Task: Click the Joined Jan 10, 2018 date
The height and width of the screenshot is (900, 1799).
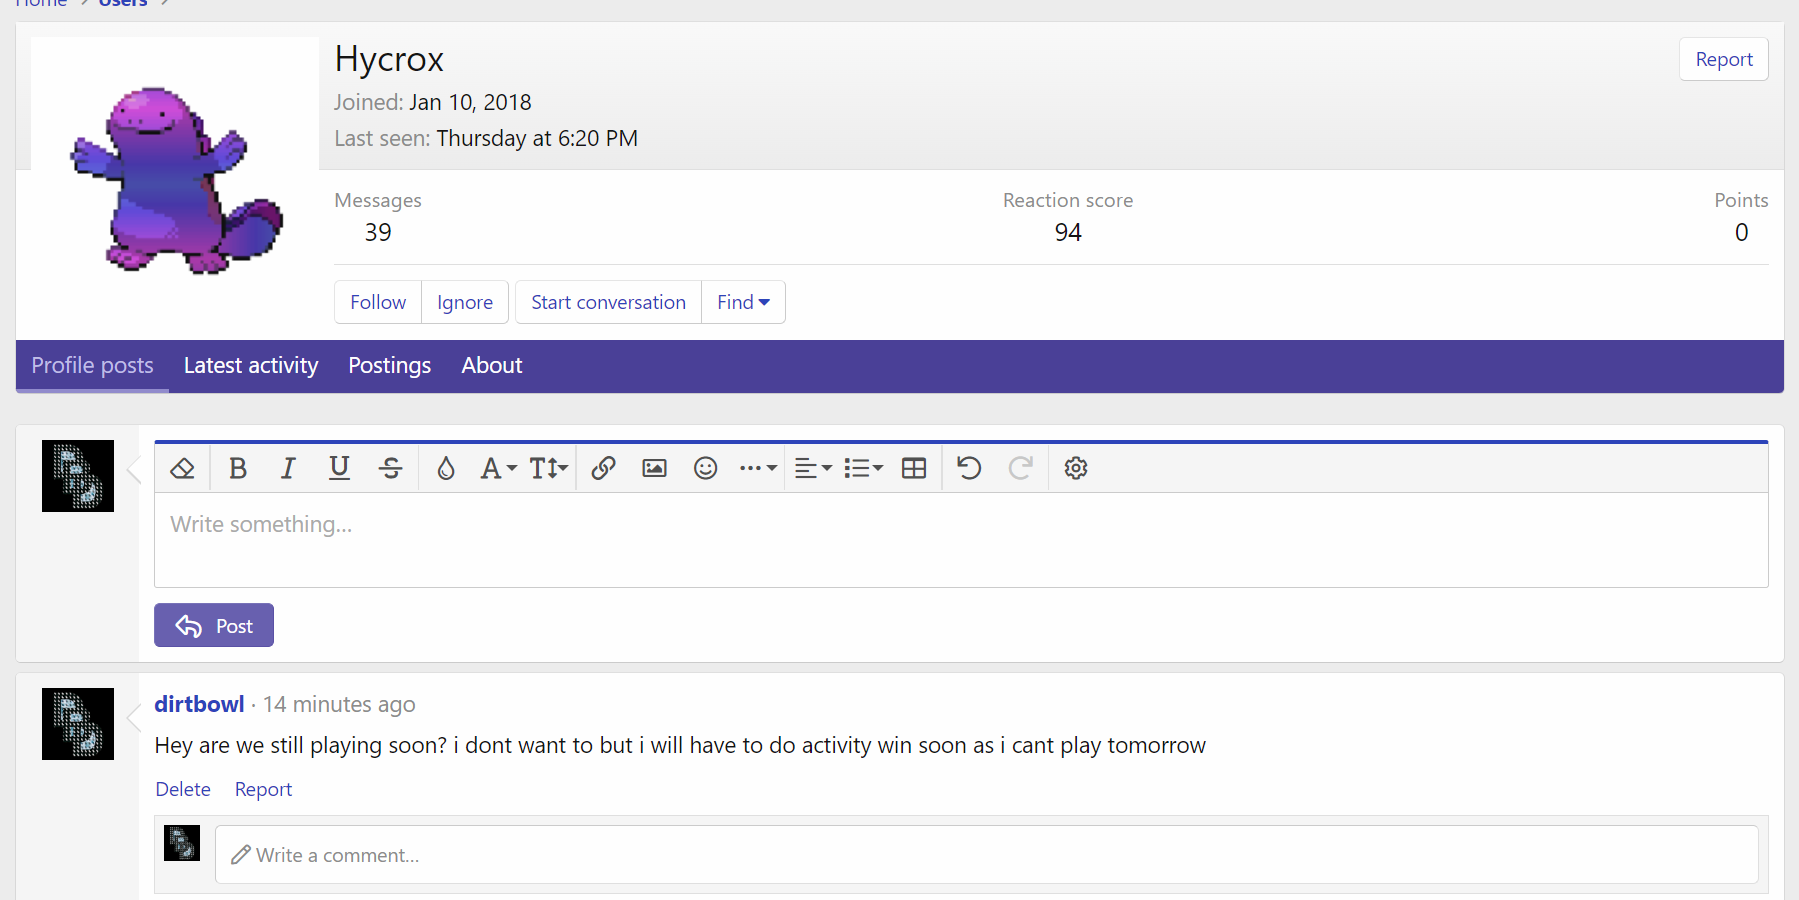Action: 470,102
